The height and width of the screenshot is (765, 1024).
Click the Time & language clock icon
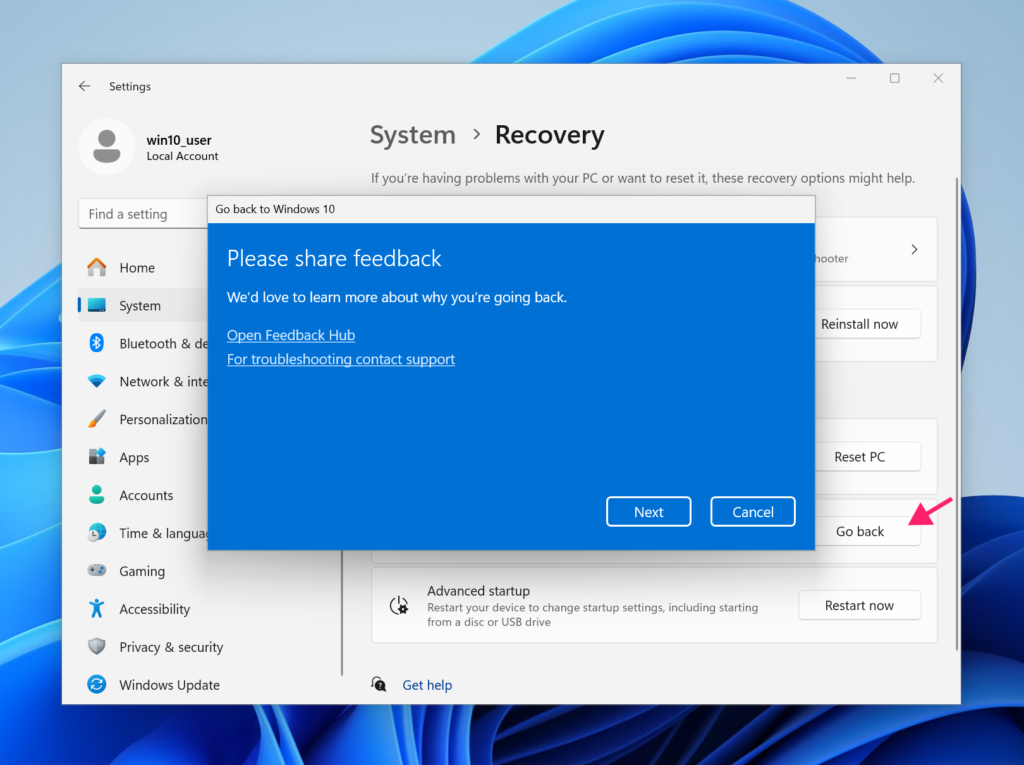point(97,532)
